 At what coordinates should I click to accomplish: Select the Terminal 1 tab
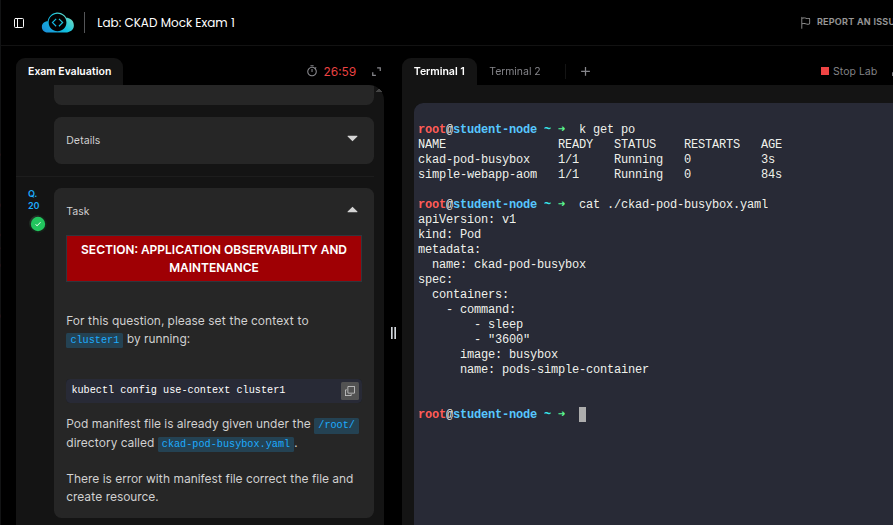point(439,71)
